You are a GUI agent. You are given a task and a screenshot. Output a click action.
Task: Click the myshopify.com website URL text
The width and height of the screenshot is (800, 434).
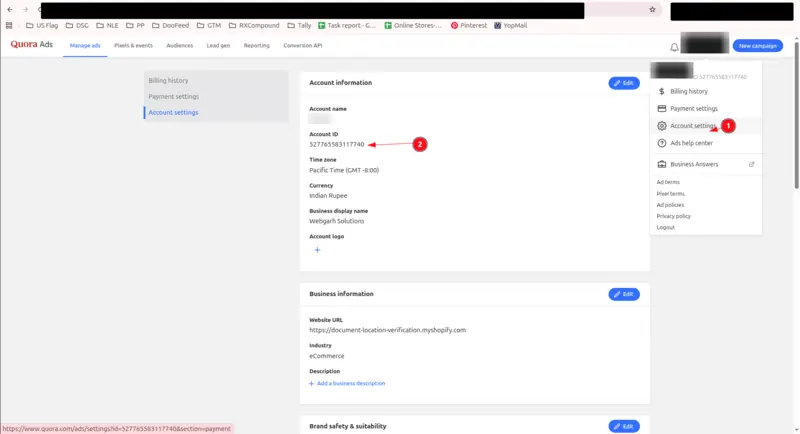click(x=387, y=330)
